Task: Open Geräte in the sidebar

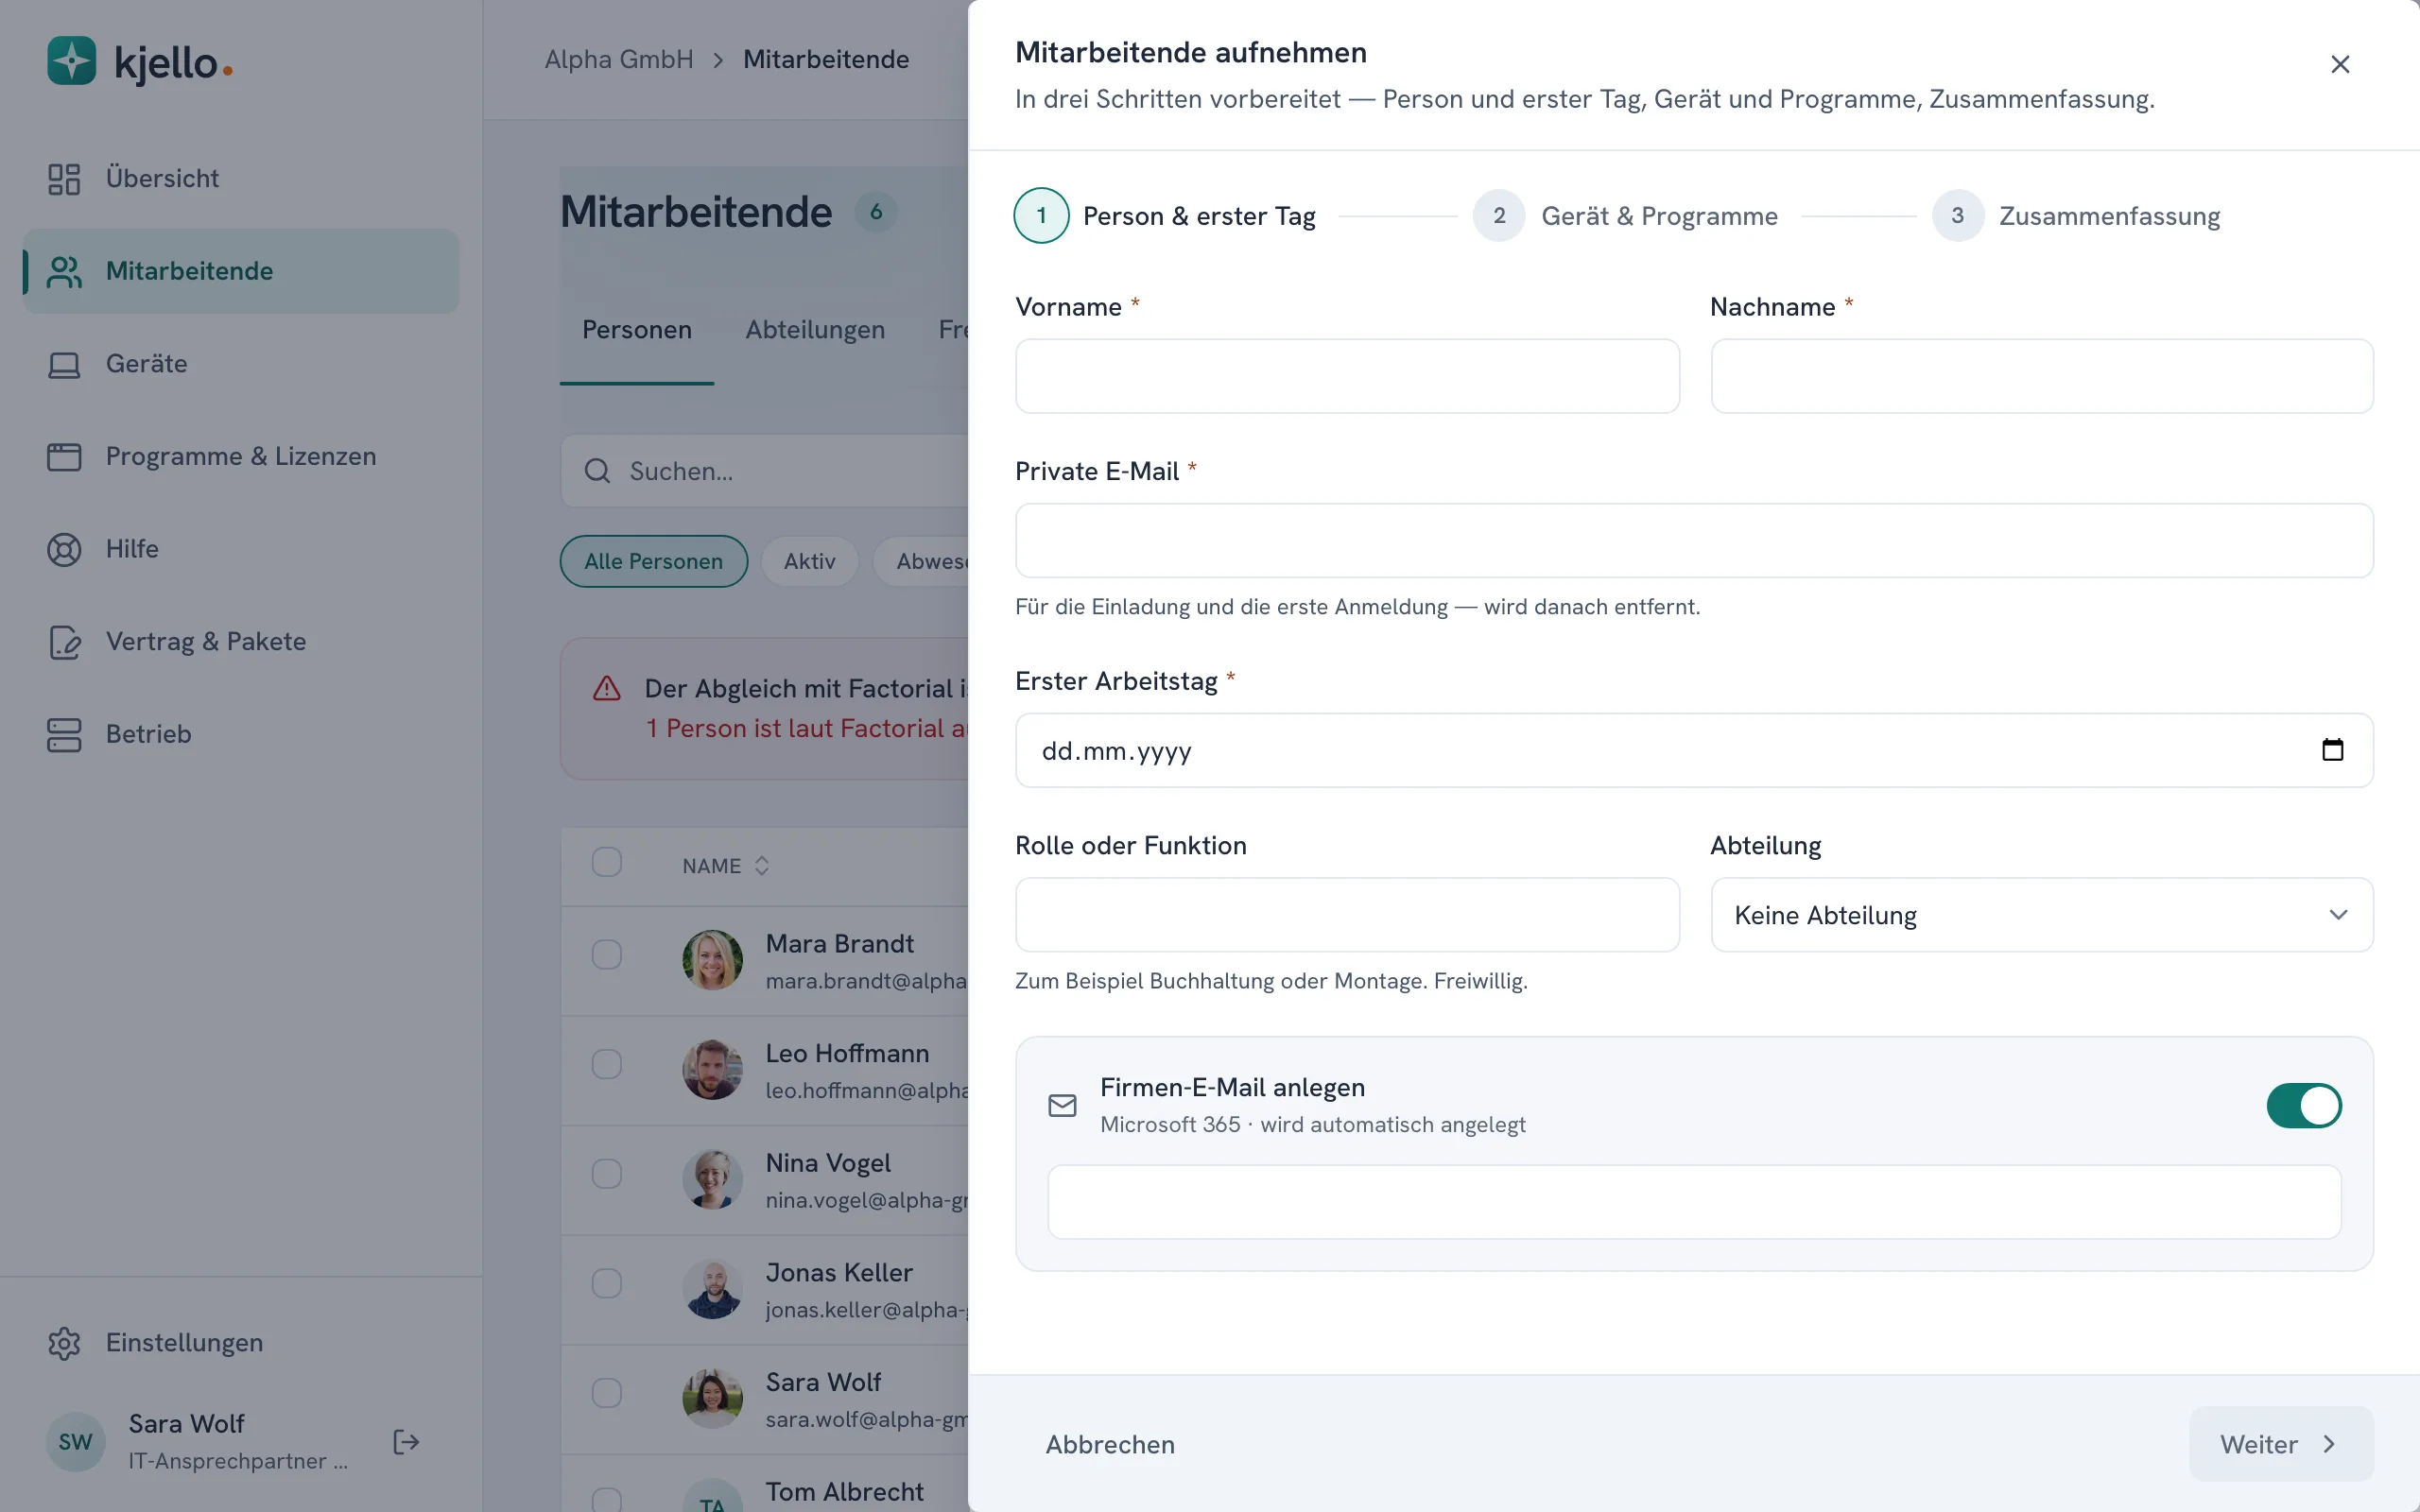Action: tap(240, 363)
